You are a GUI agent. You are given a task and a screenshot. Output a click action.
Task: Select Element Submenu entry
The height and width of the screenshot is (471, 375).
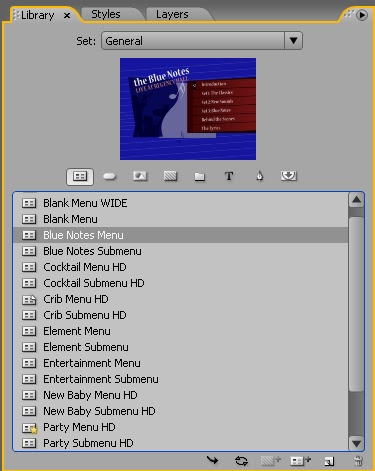(181, 347)
